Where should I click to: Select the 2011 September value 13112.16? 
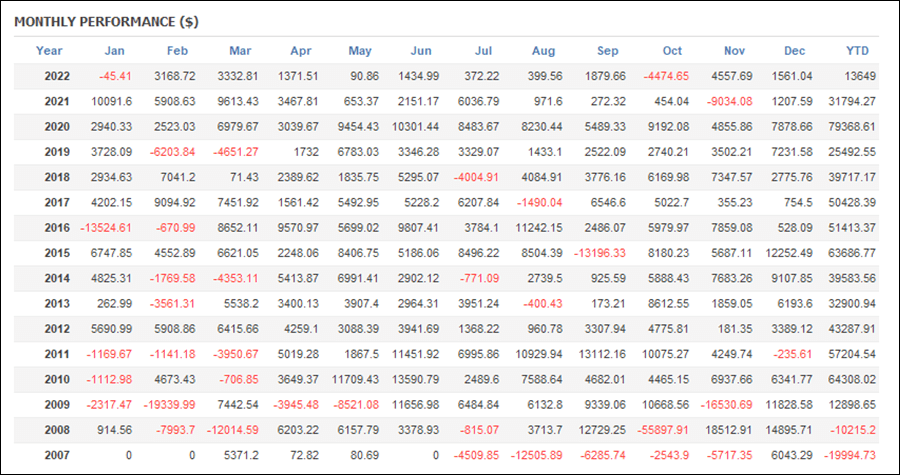pyautogui.click(x=602, y=354)
